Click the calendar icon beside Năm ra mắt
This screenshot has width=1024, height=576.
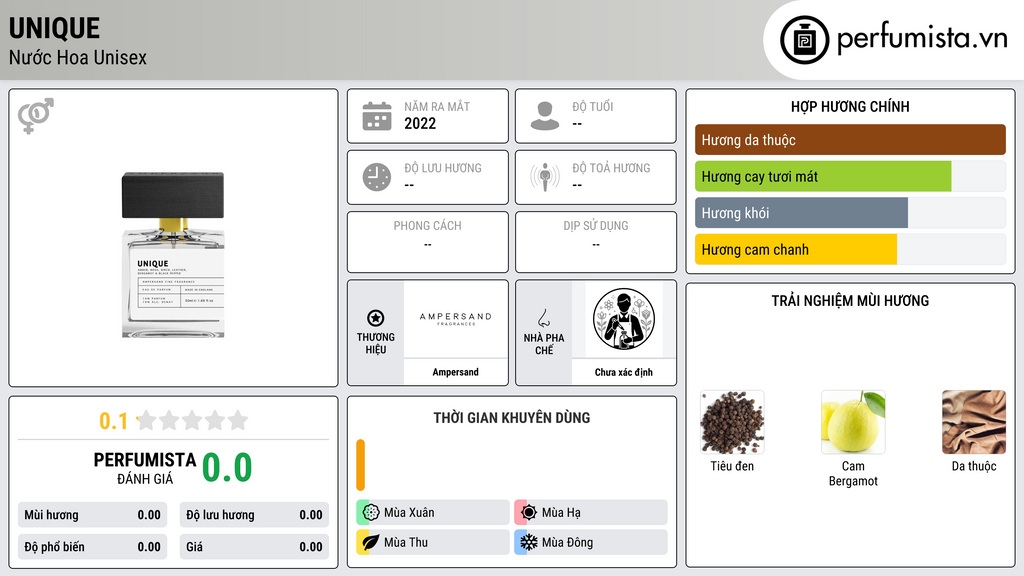377,116
